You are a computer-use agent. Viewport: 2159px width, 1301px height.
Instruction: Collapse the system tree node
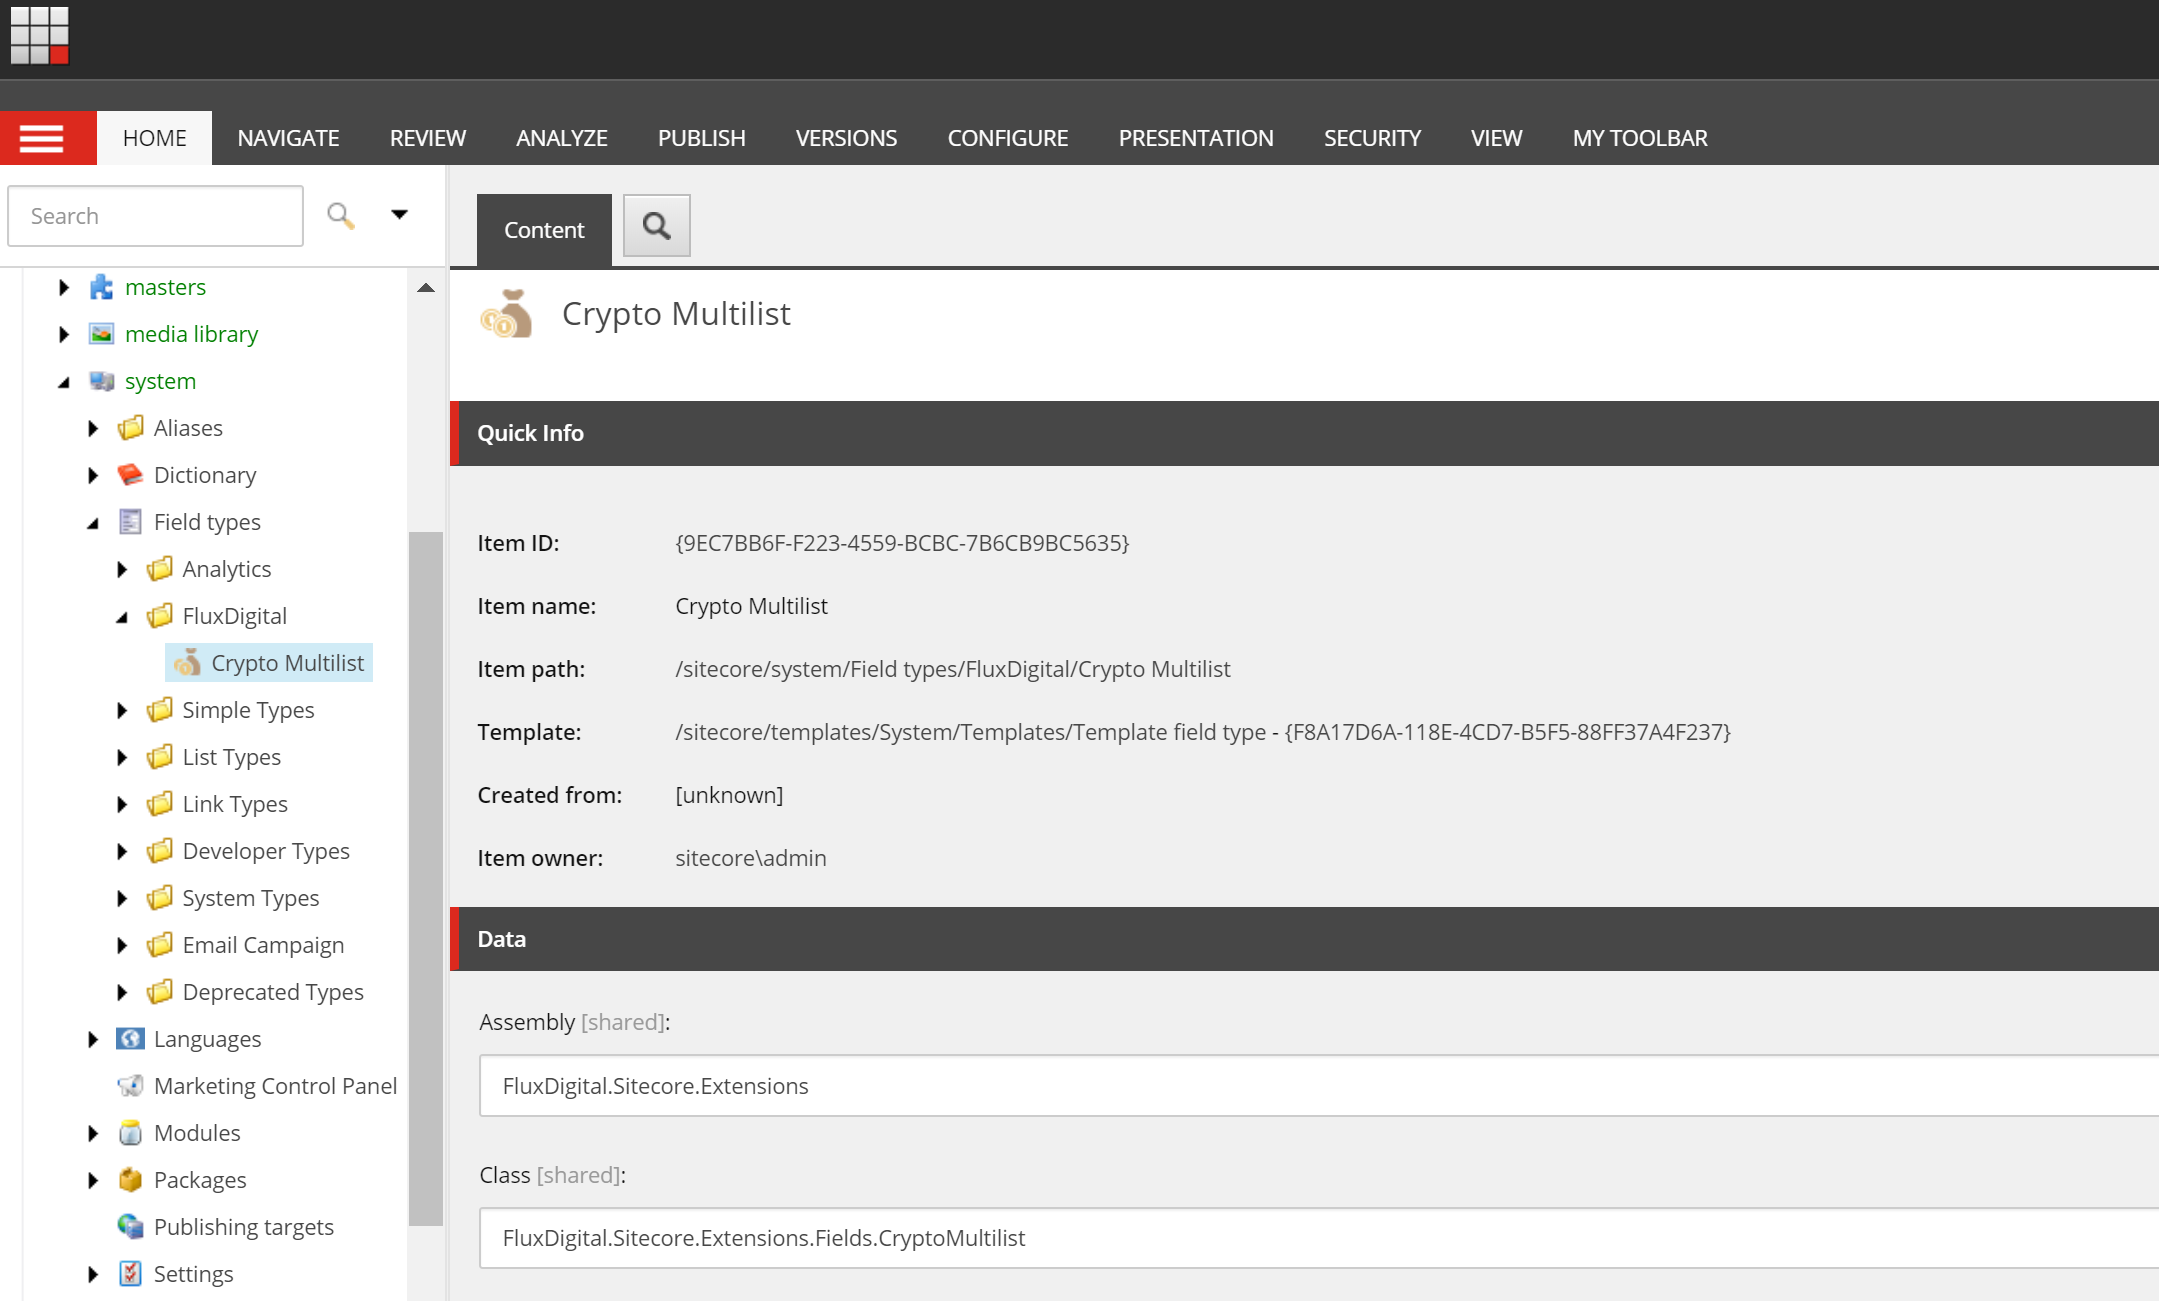(64, 382)
